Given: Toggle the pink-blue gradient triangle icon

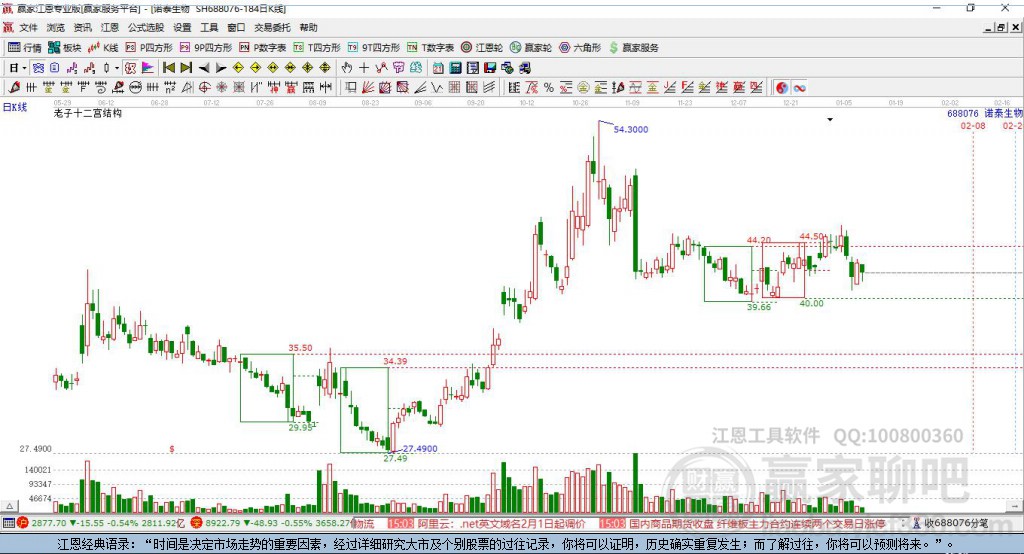Looking at the screenshot, I should point(148,68).
